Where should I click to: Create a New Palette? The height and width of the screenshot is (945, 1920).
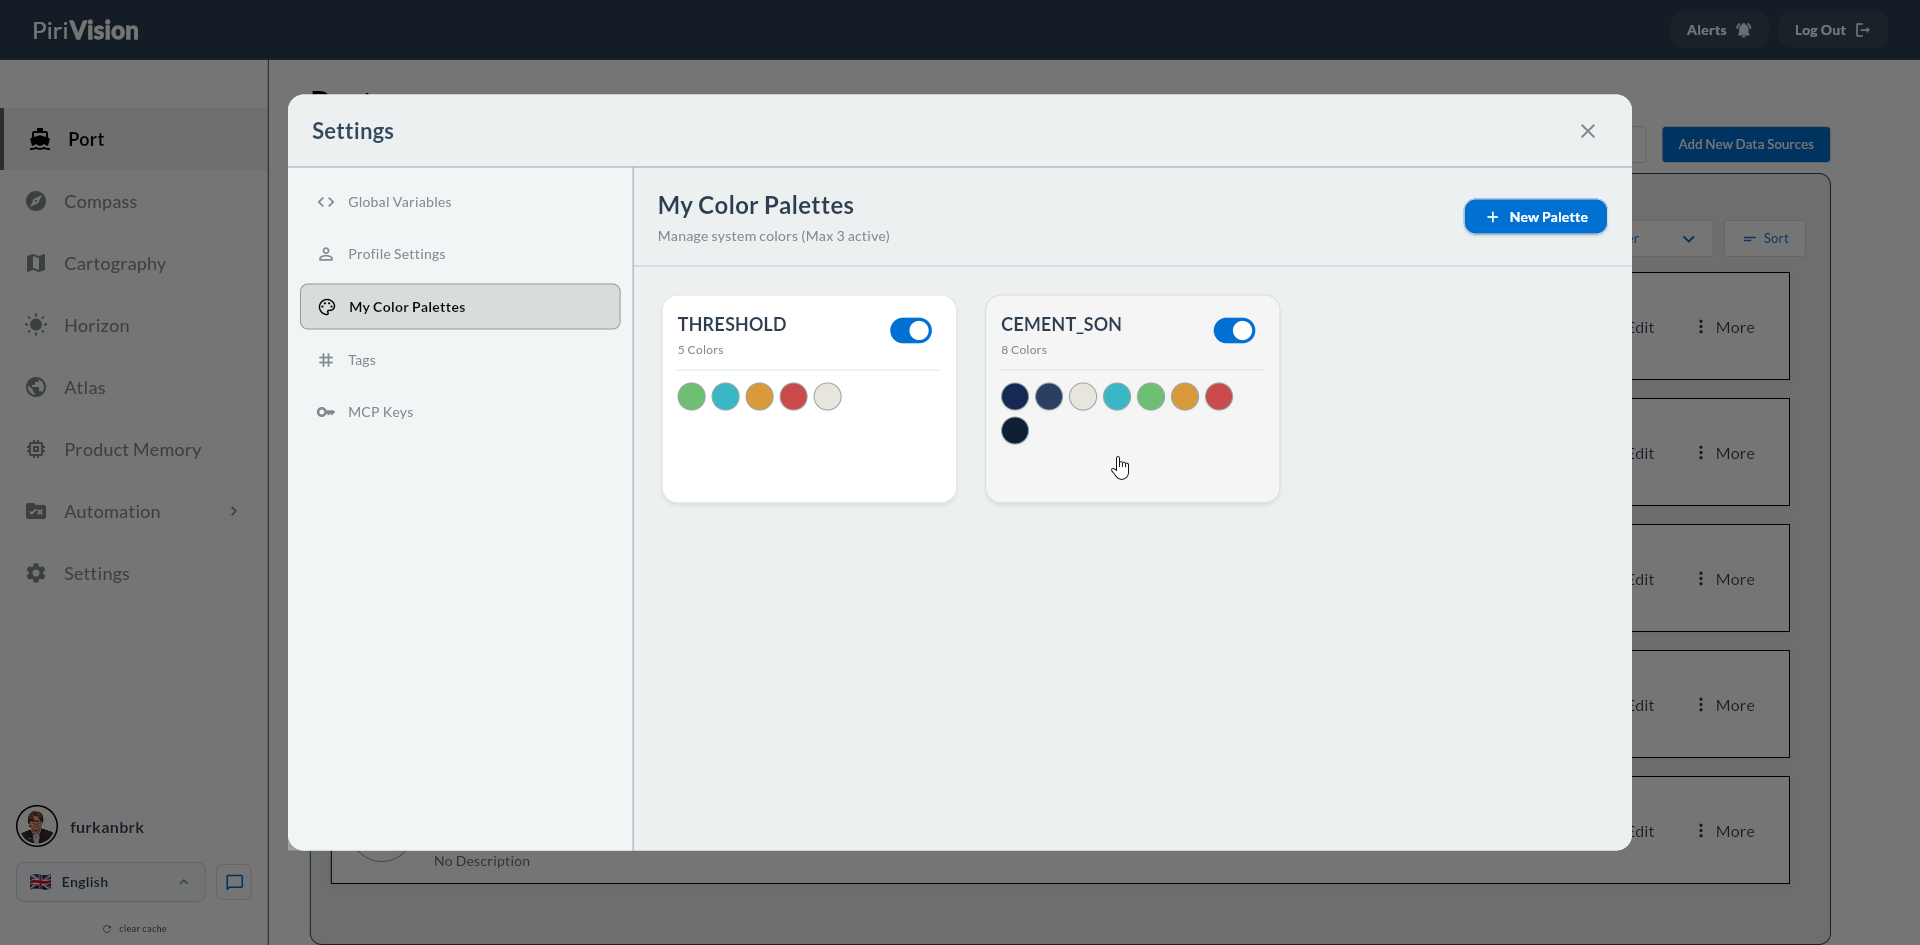click(x=1536, y=217)
